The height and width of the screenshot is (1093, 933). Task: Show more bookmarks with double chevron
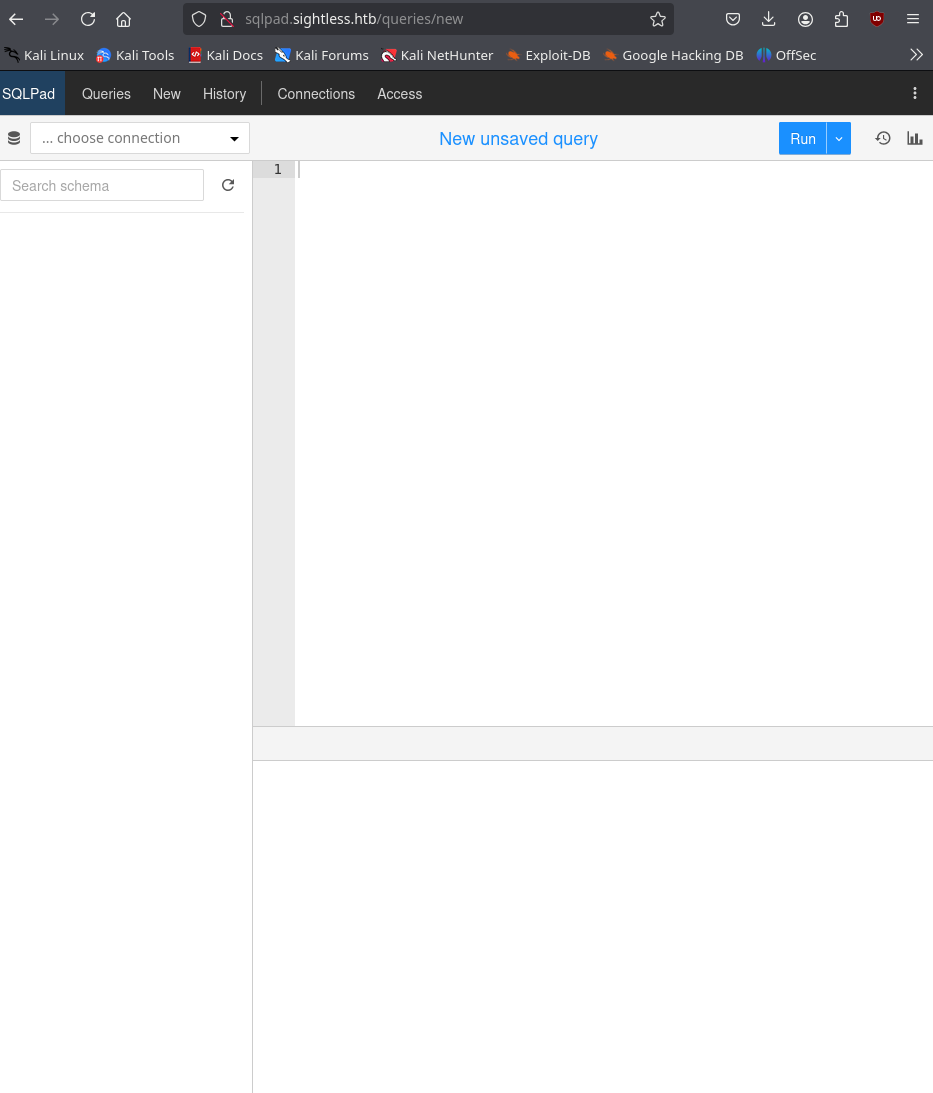tap(916, 55)
